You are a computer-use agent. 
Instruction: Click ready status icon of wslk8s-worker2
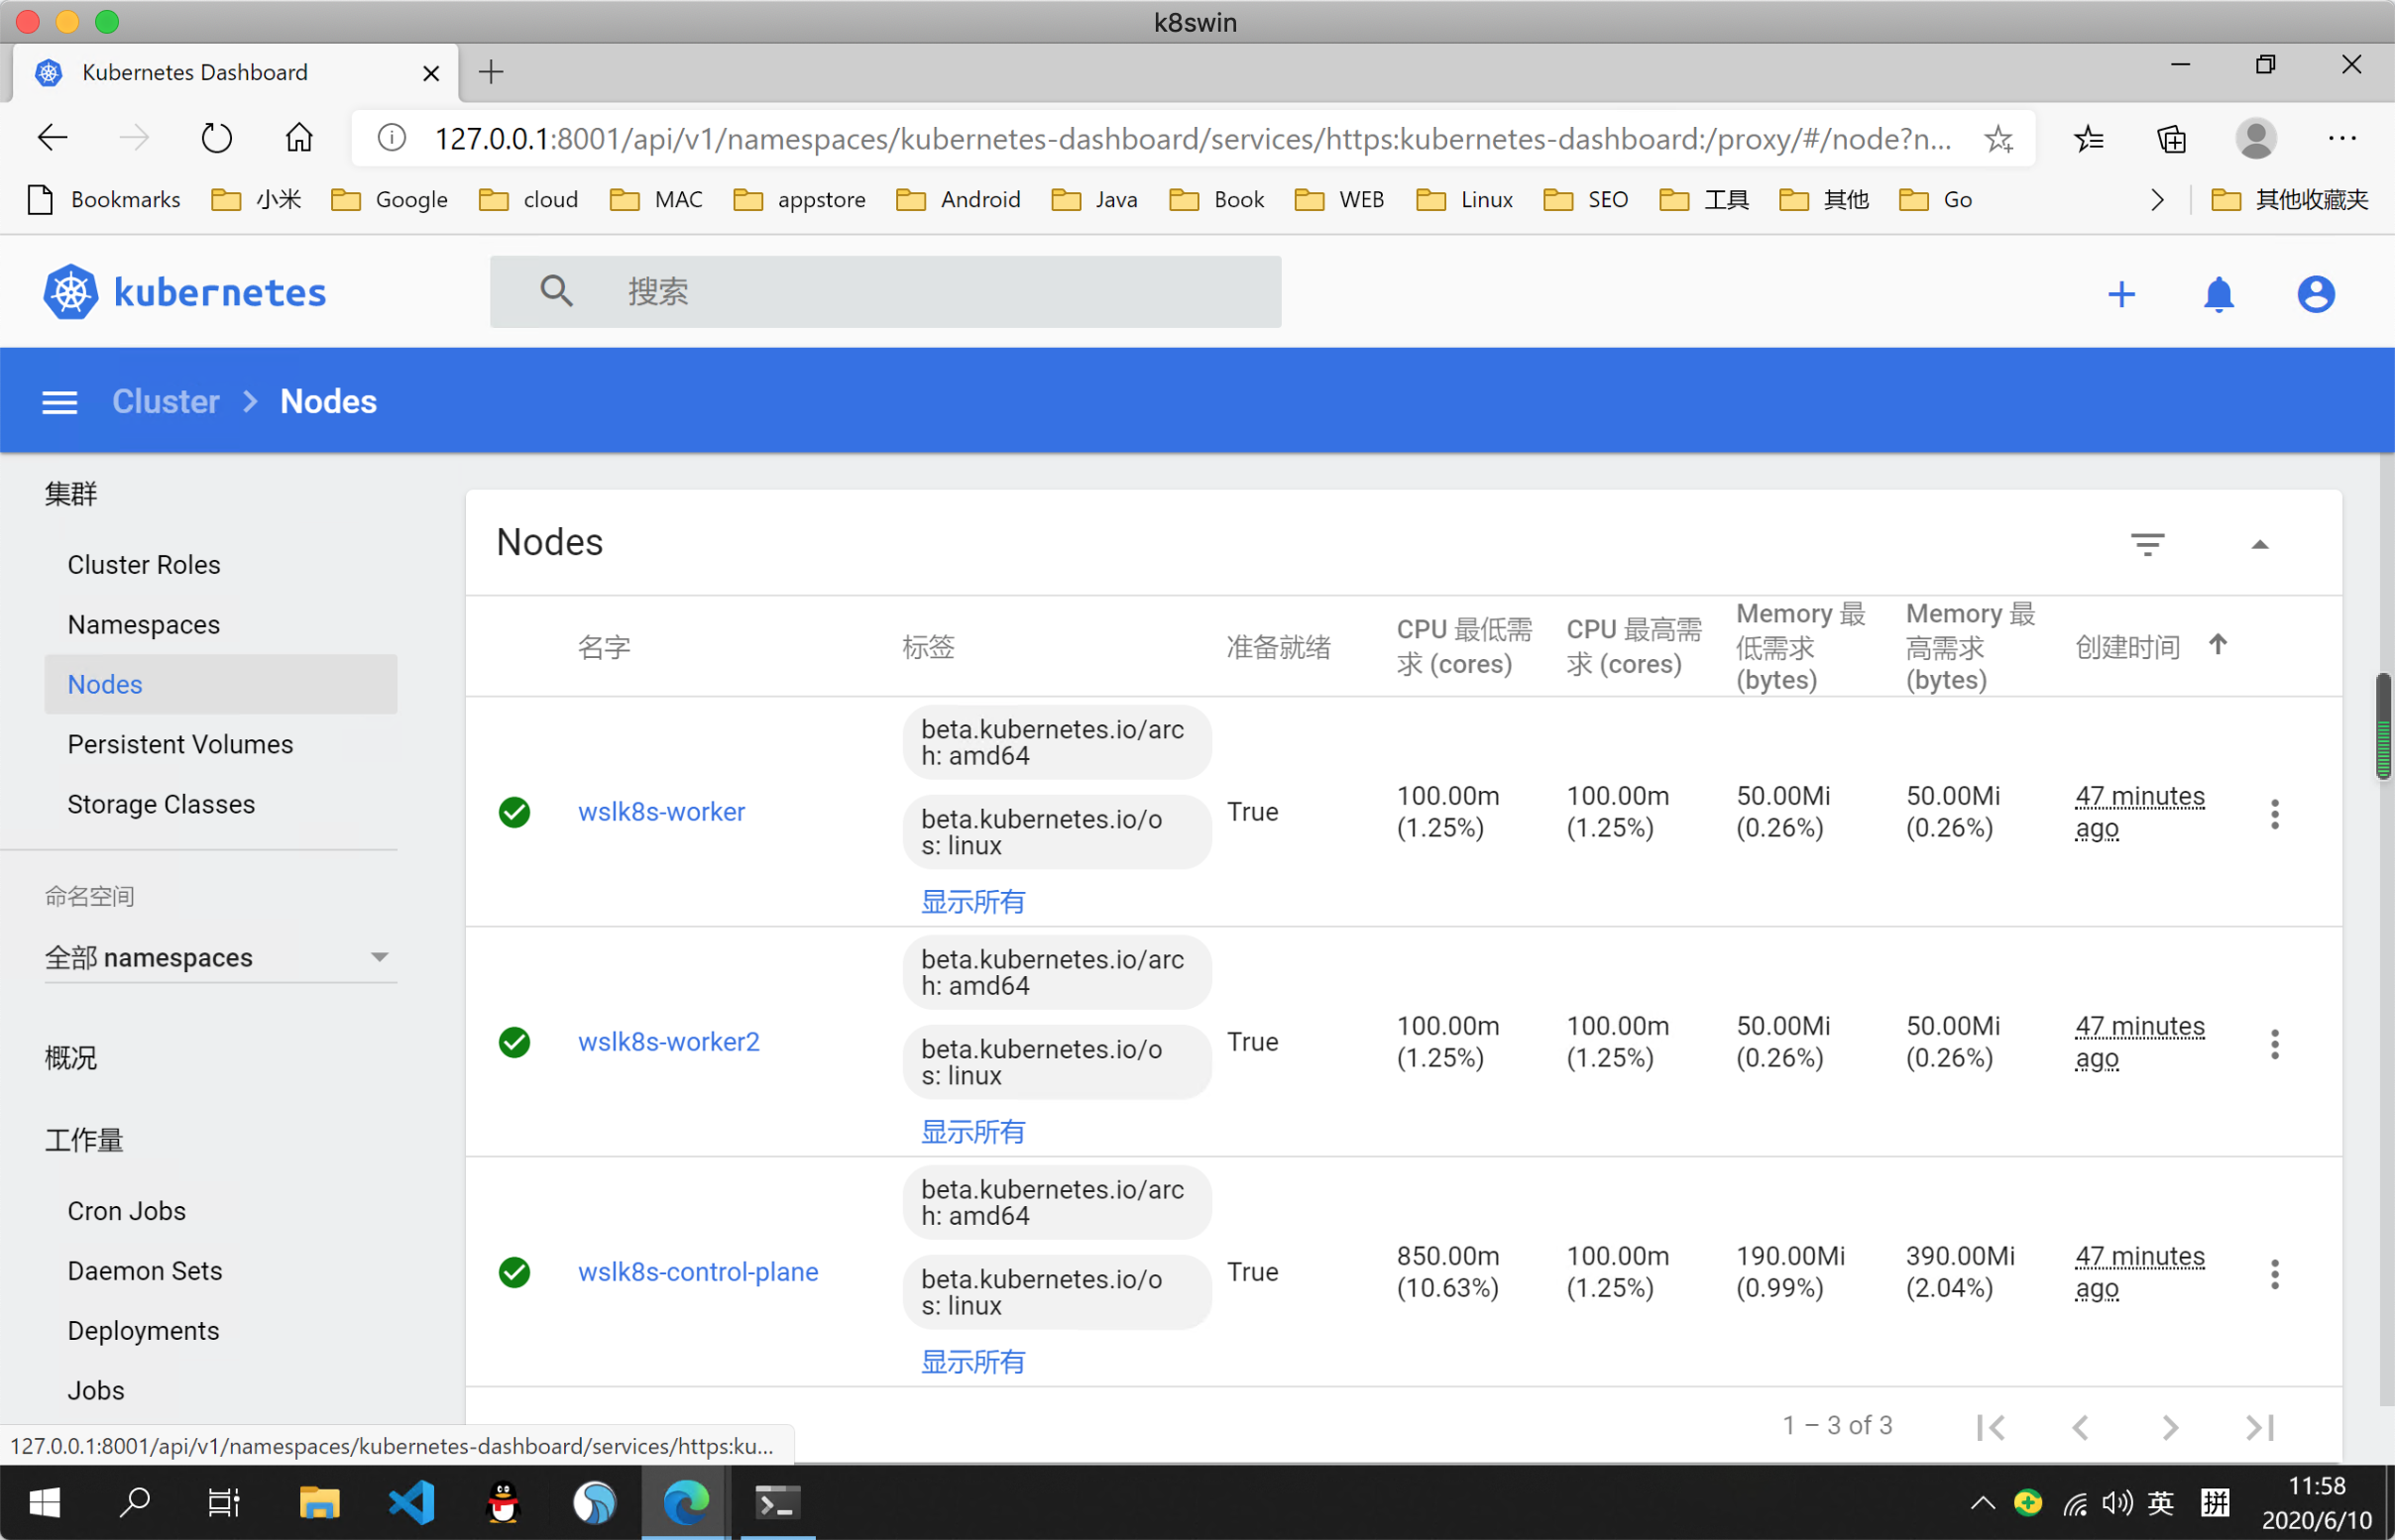coord(514,1042)
